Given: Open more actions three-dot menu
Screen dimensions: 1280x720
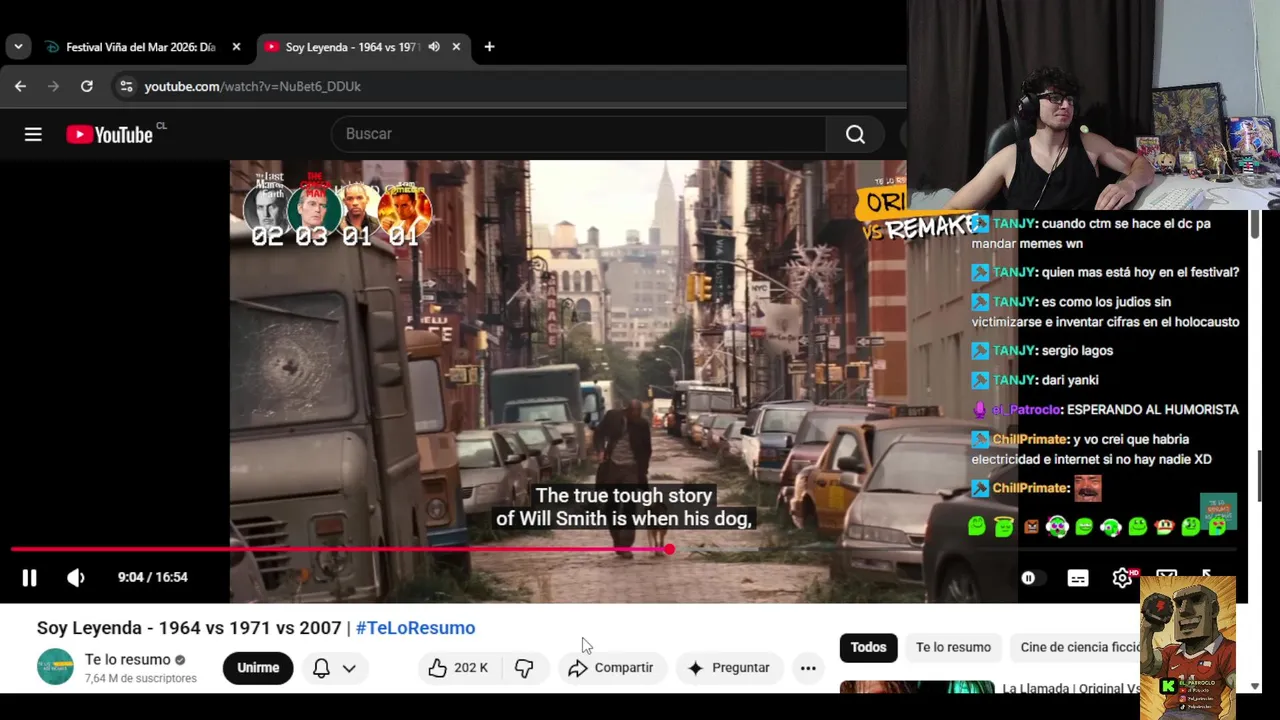Looking at the screenshot, I should click(808, 668).
